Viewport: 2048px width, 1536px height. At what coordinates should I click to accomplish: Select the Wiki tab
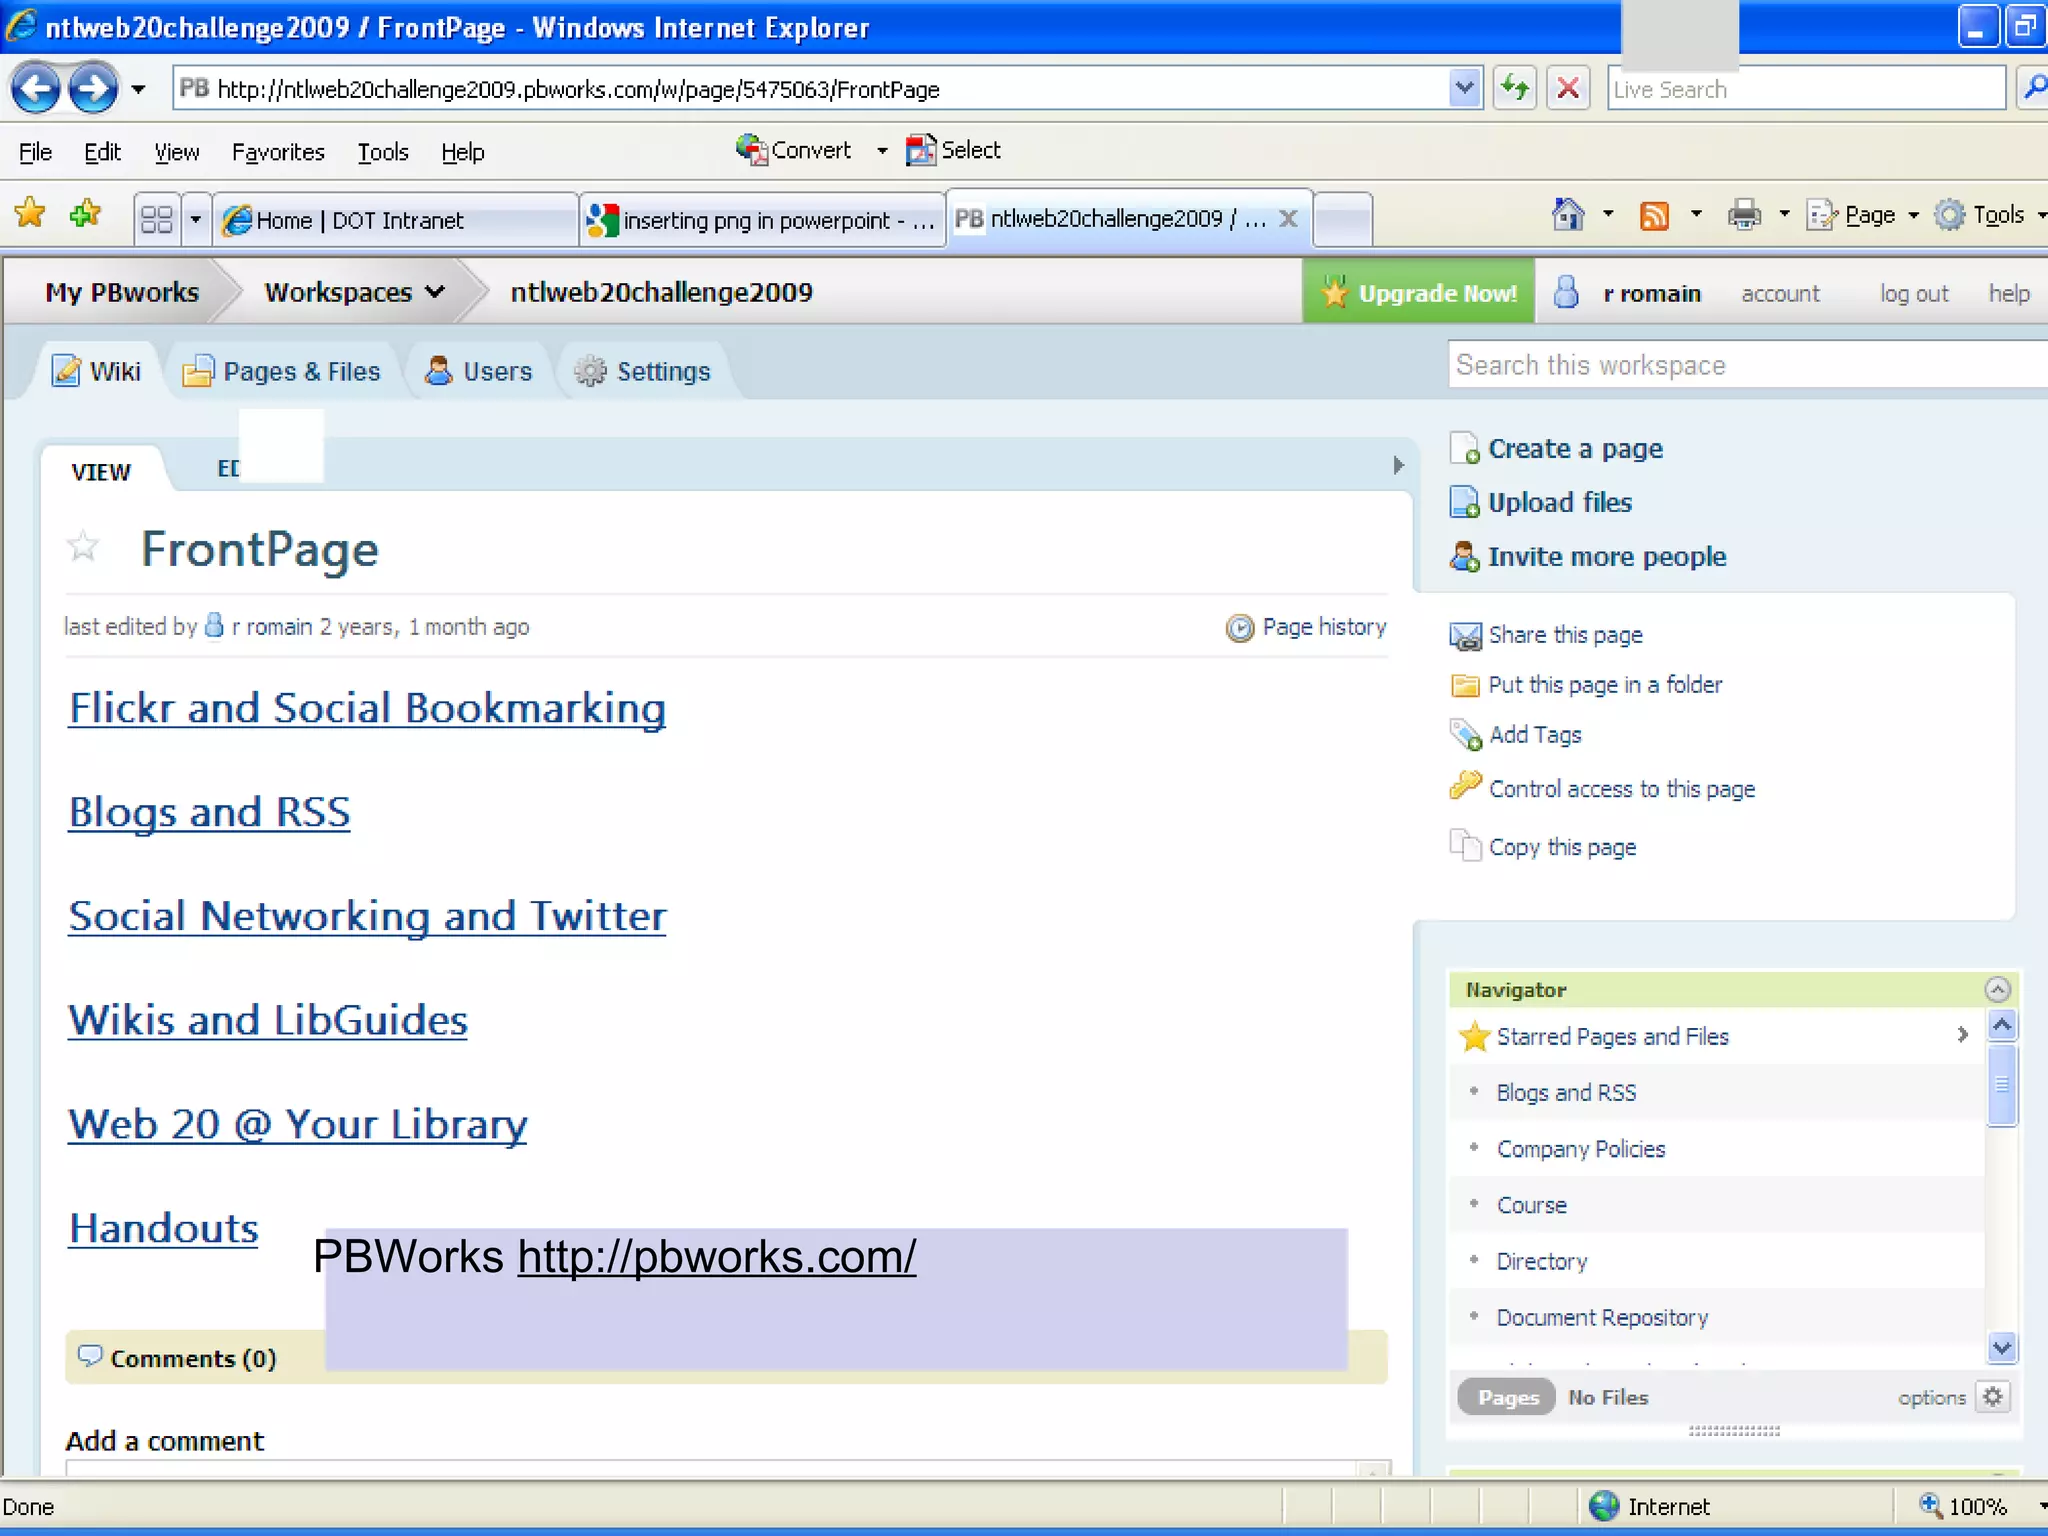(97, 371)
